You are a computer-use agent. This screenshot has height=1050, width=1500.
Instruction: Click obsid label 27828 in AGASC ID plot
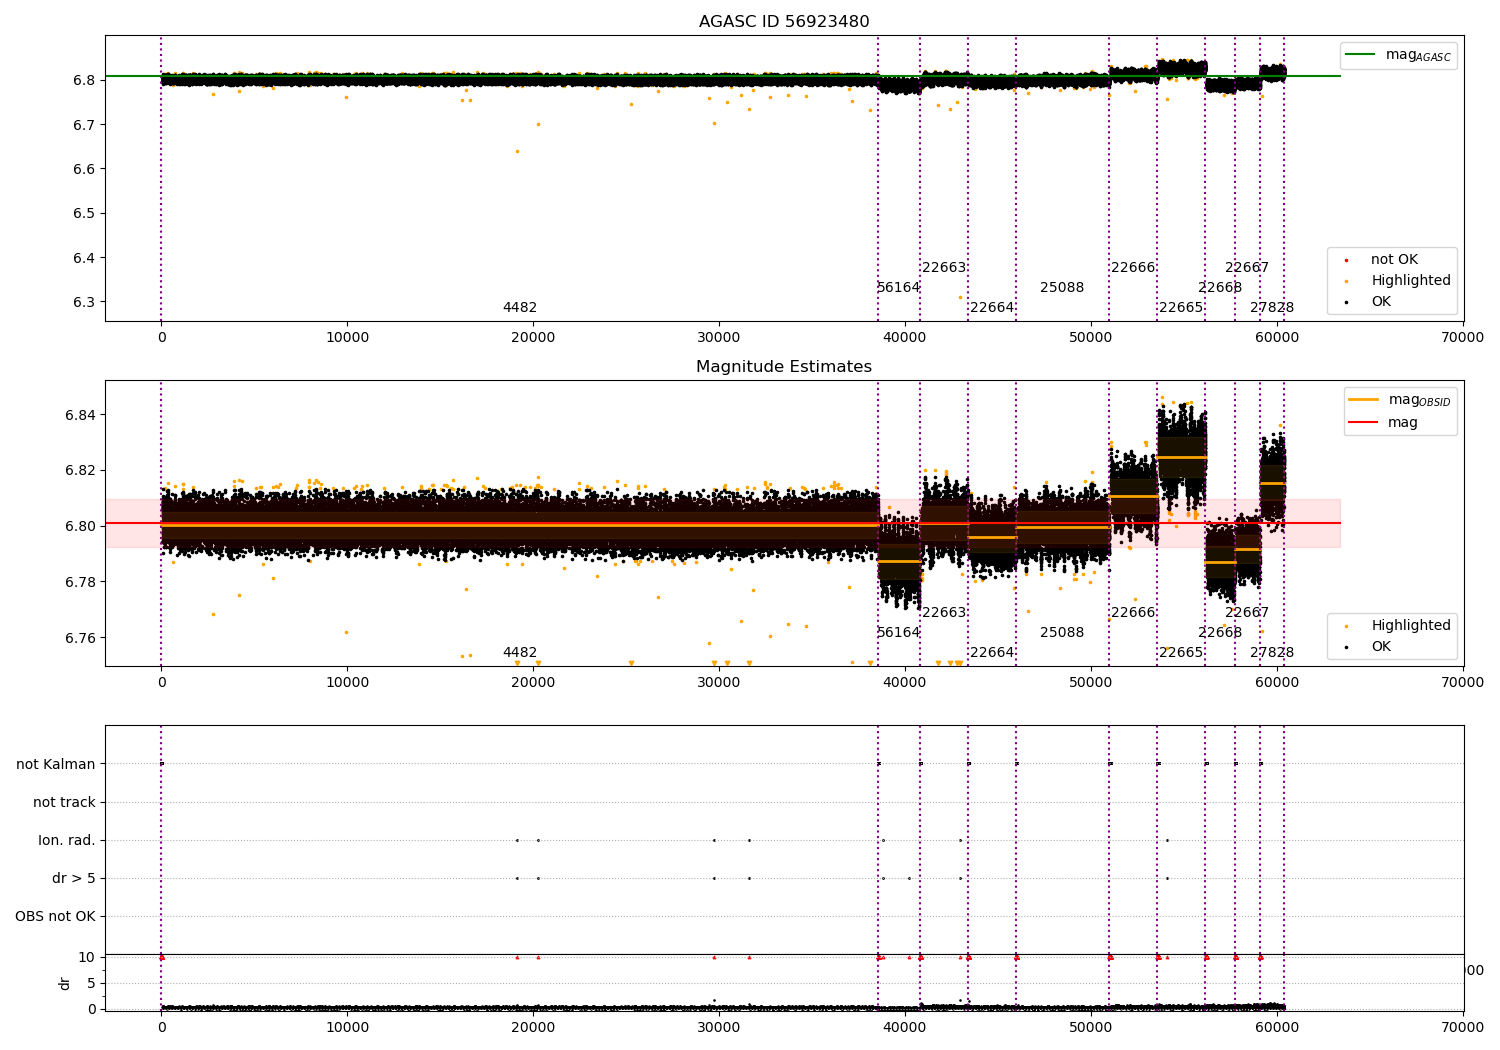(x=1272, y=308)
